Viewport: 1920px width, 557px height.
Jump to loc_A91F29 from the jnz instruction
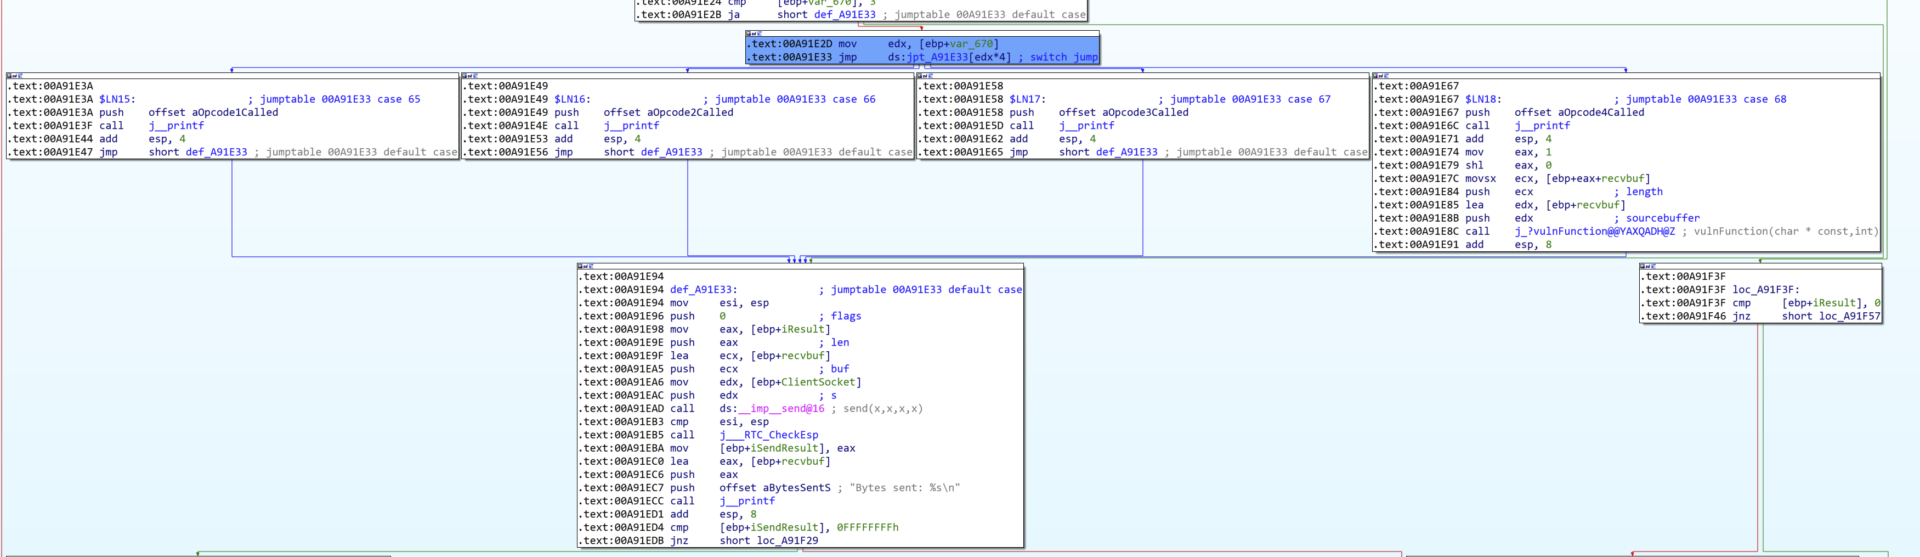[787, 541]
